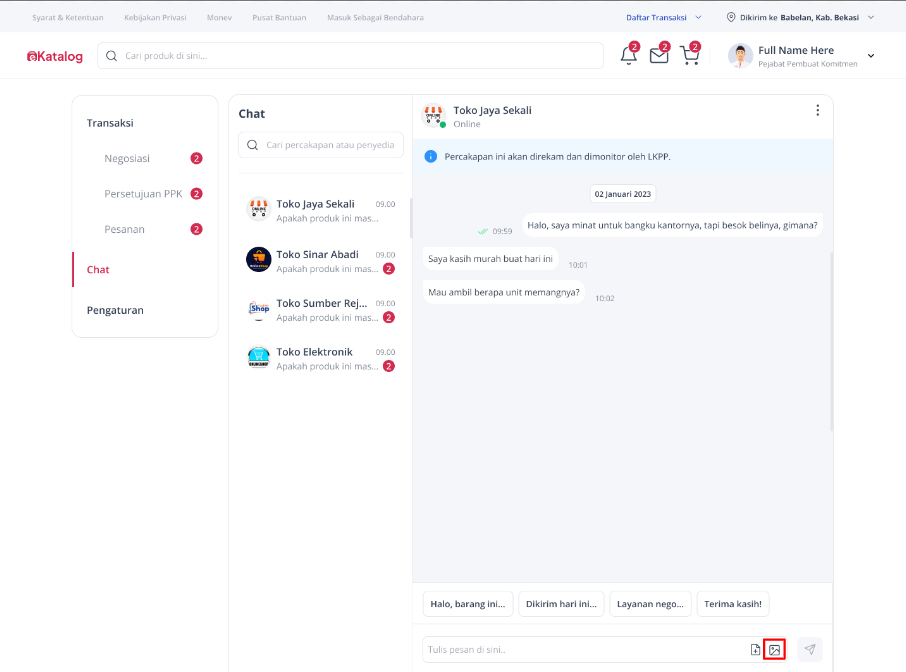Image resolution: width=906 pixels, height=672 pixels.
Task: Click chat list scrollbar
Action: tap(411, 218)
